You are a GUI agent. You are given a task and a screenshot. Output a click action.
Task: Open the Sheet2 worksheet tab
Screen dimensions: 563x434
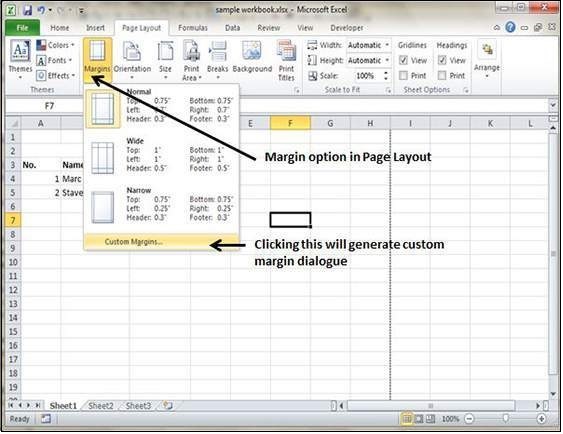[101, 406]
